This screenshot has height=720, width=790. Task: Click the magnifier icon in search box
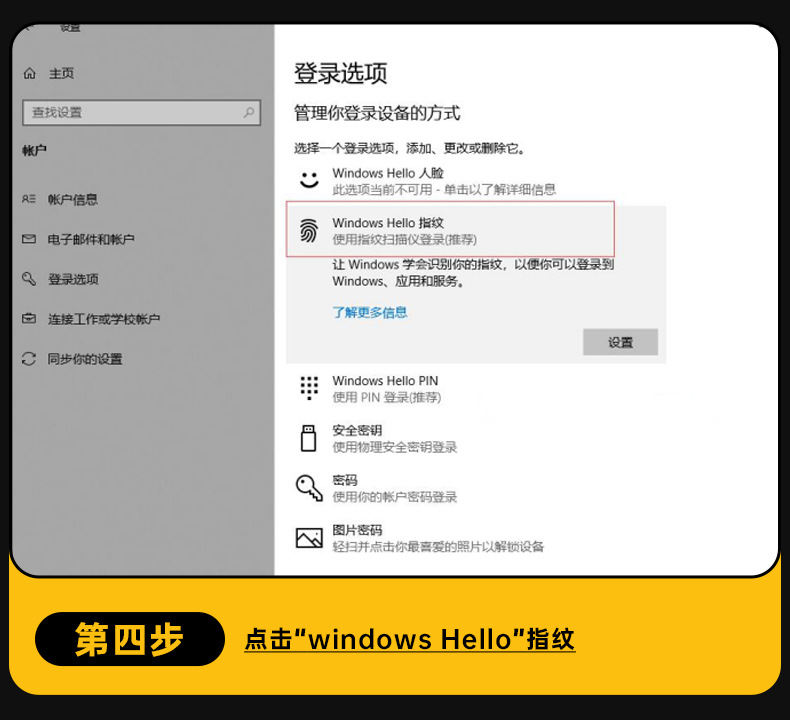(249, 112)
